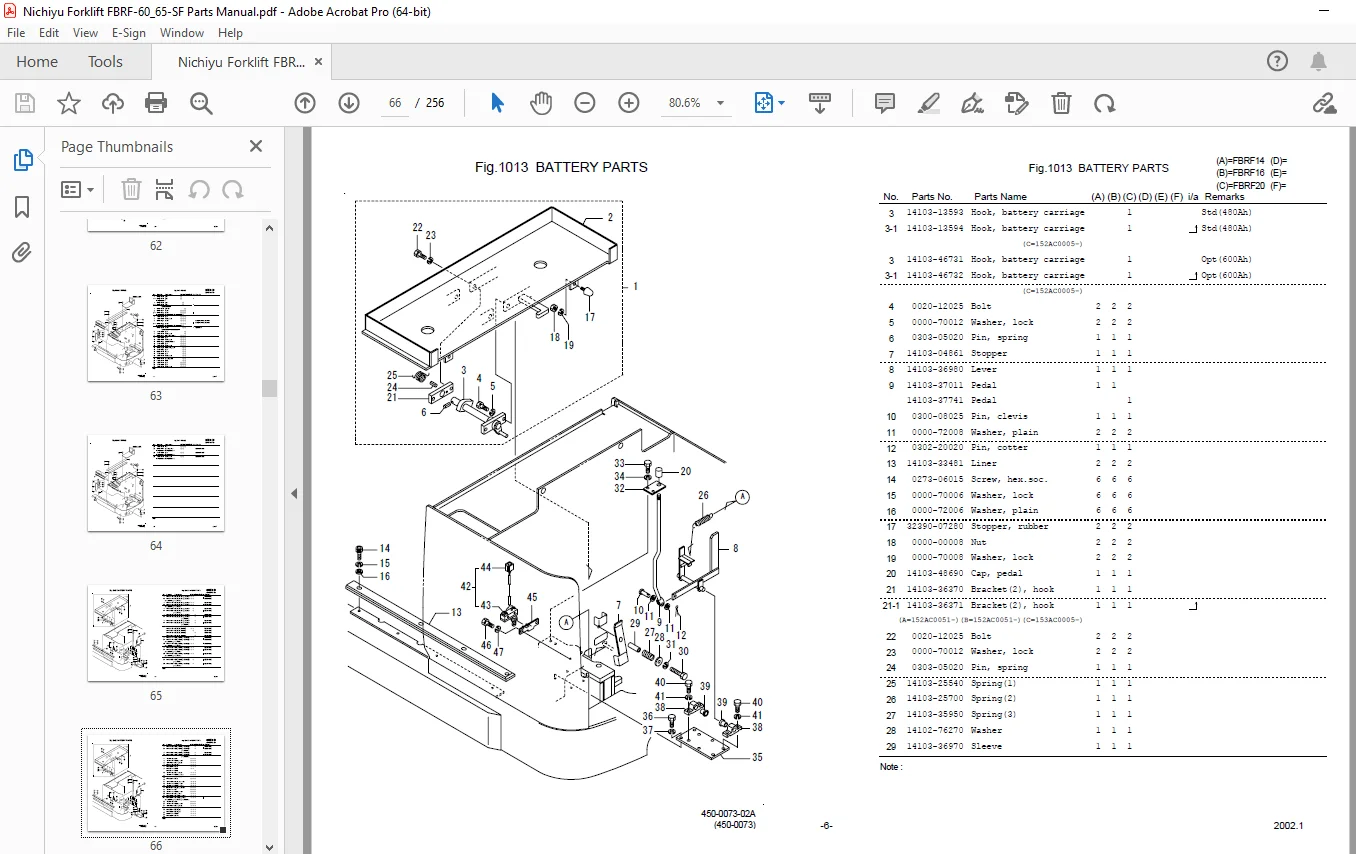Click the 'Sleeve' part name

986,746
